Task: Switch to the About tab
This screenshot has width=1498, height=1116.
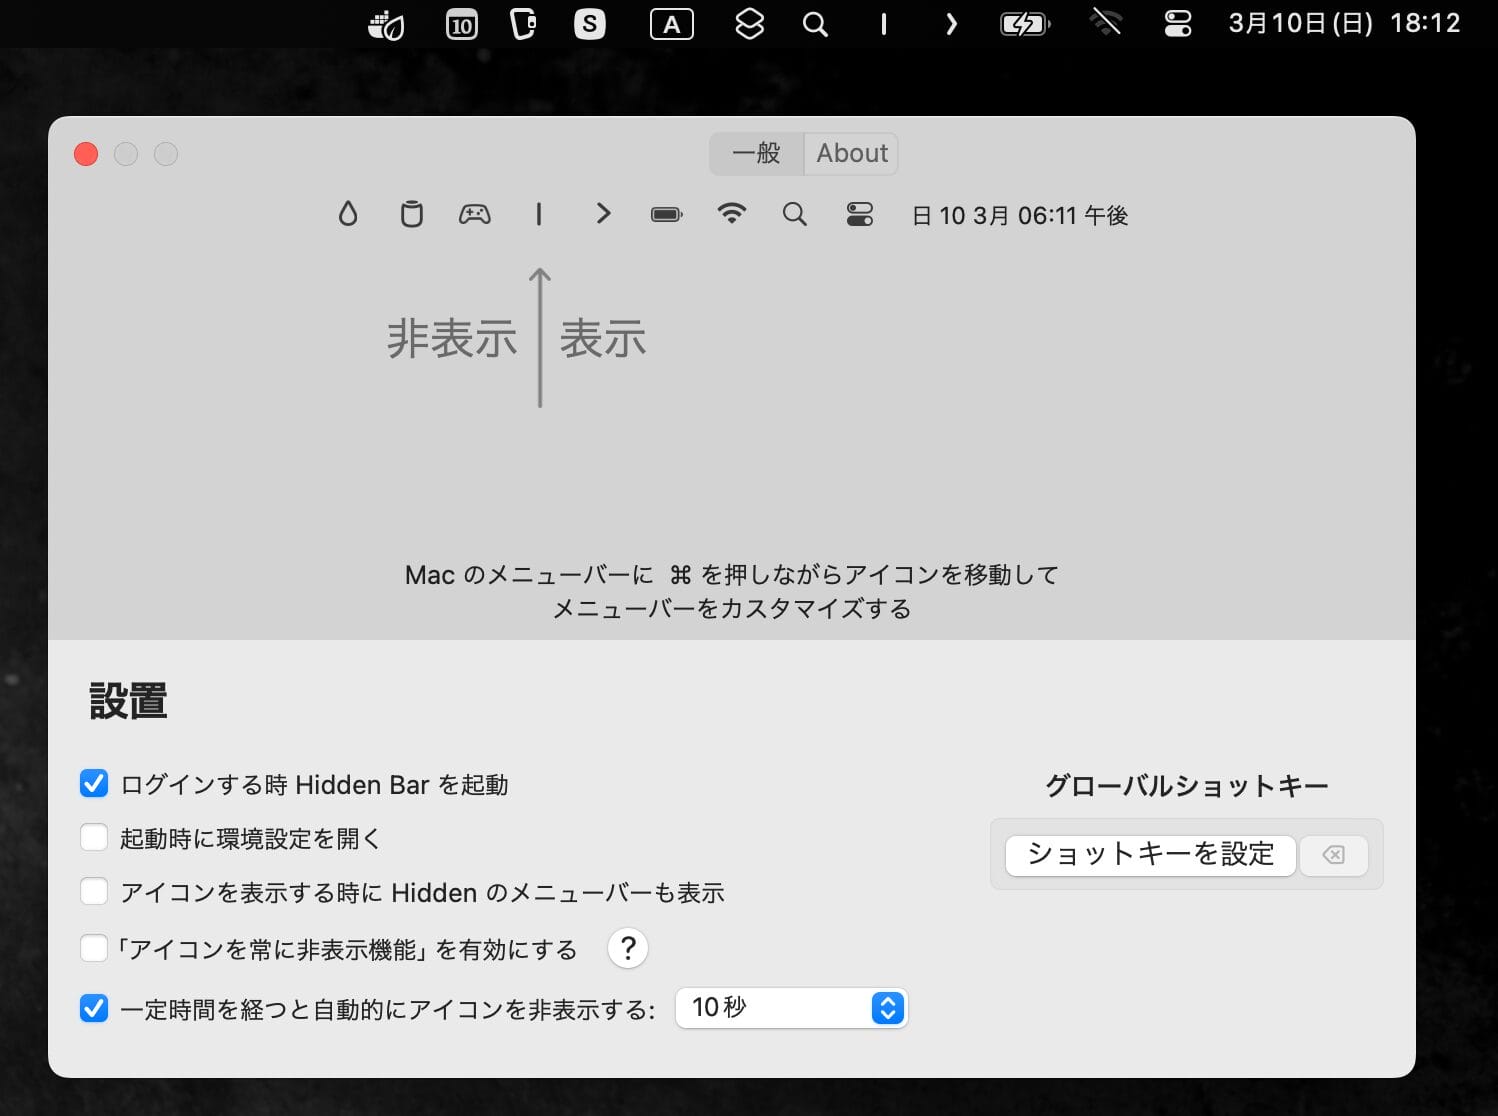Action: [851, 153]
